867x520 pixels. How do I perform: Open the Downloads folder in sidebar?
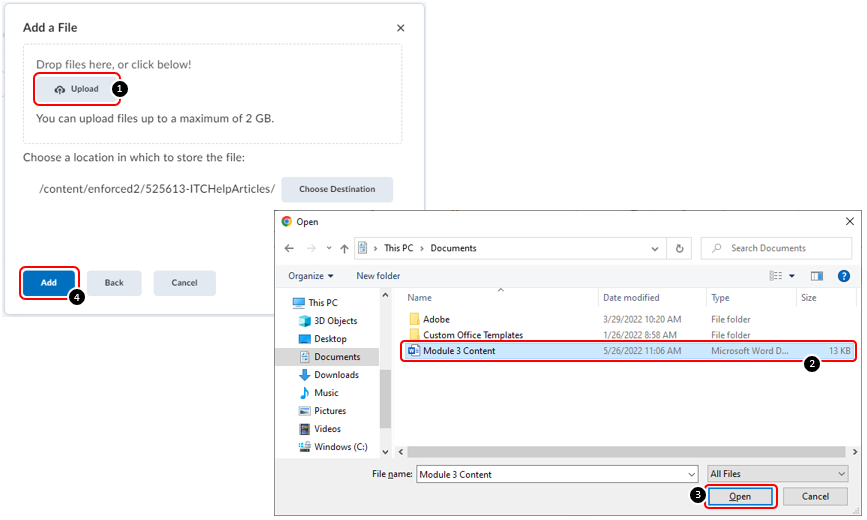point(336,375)
